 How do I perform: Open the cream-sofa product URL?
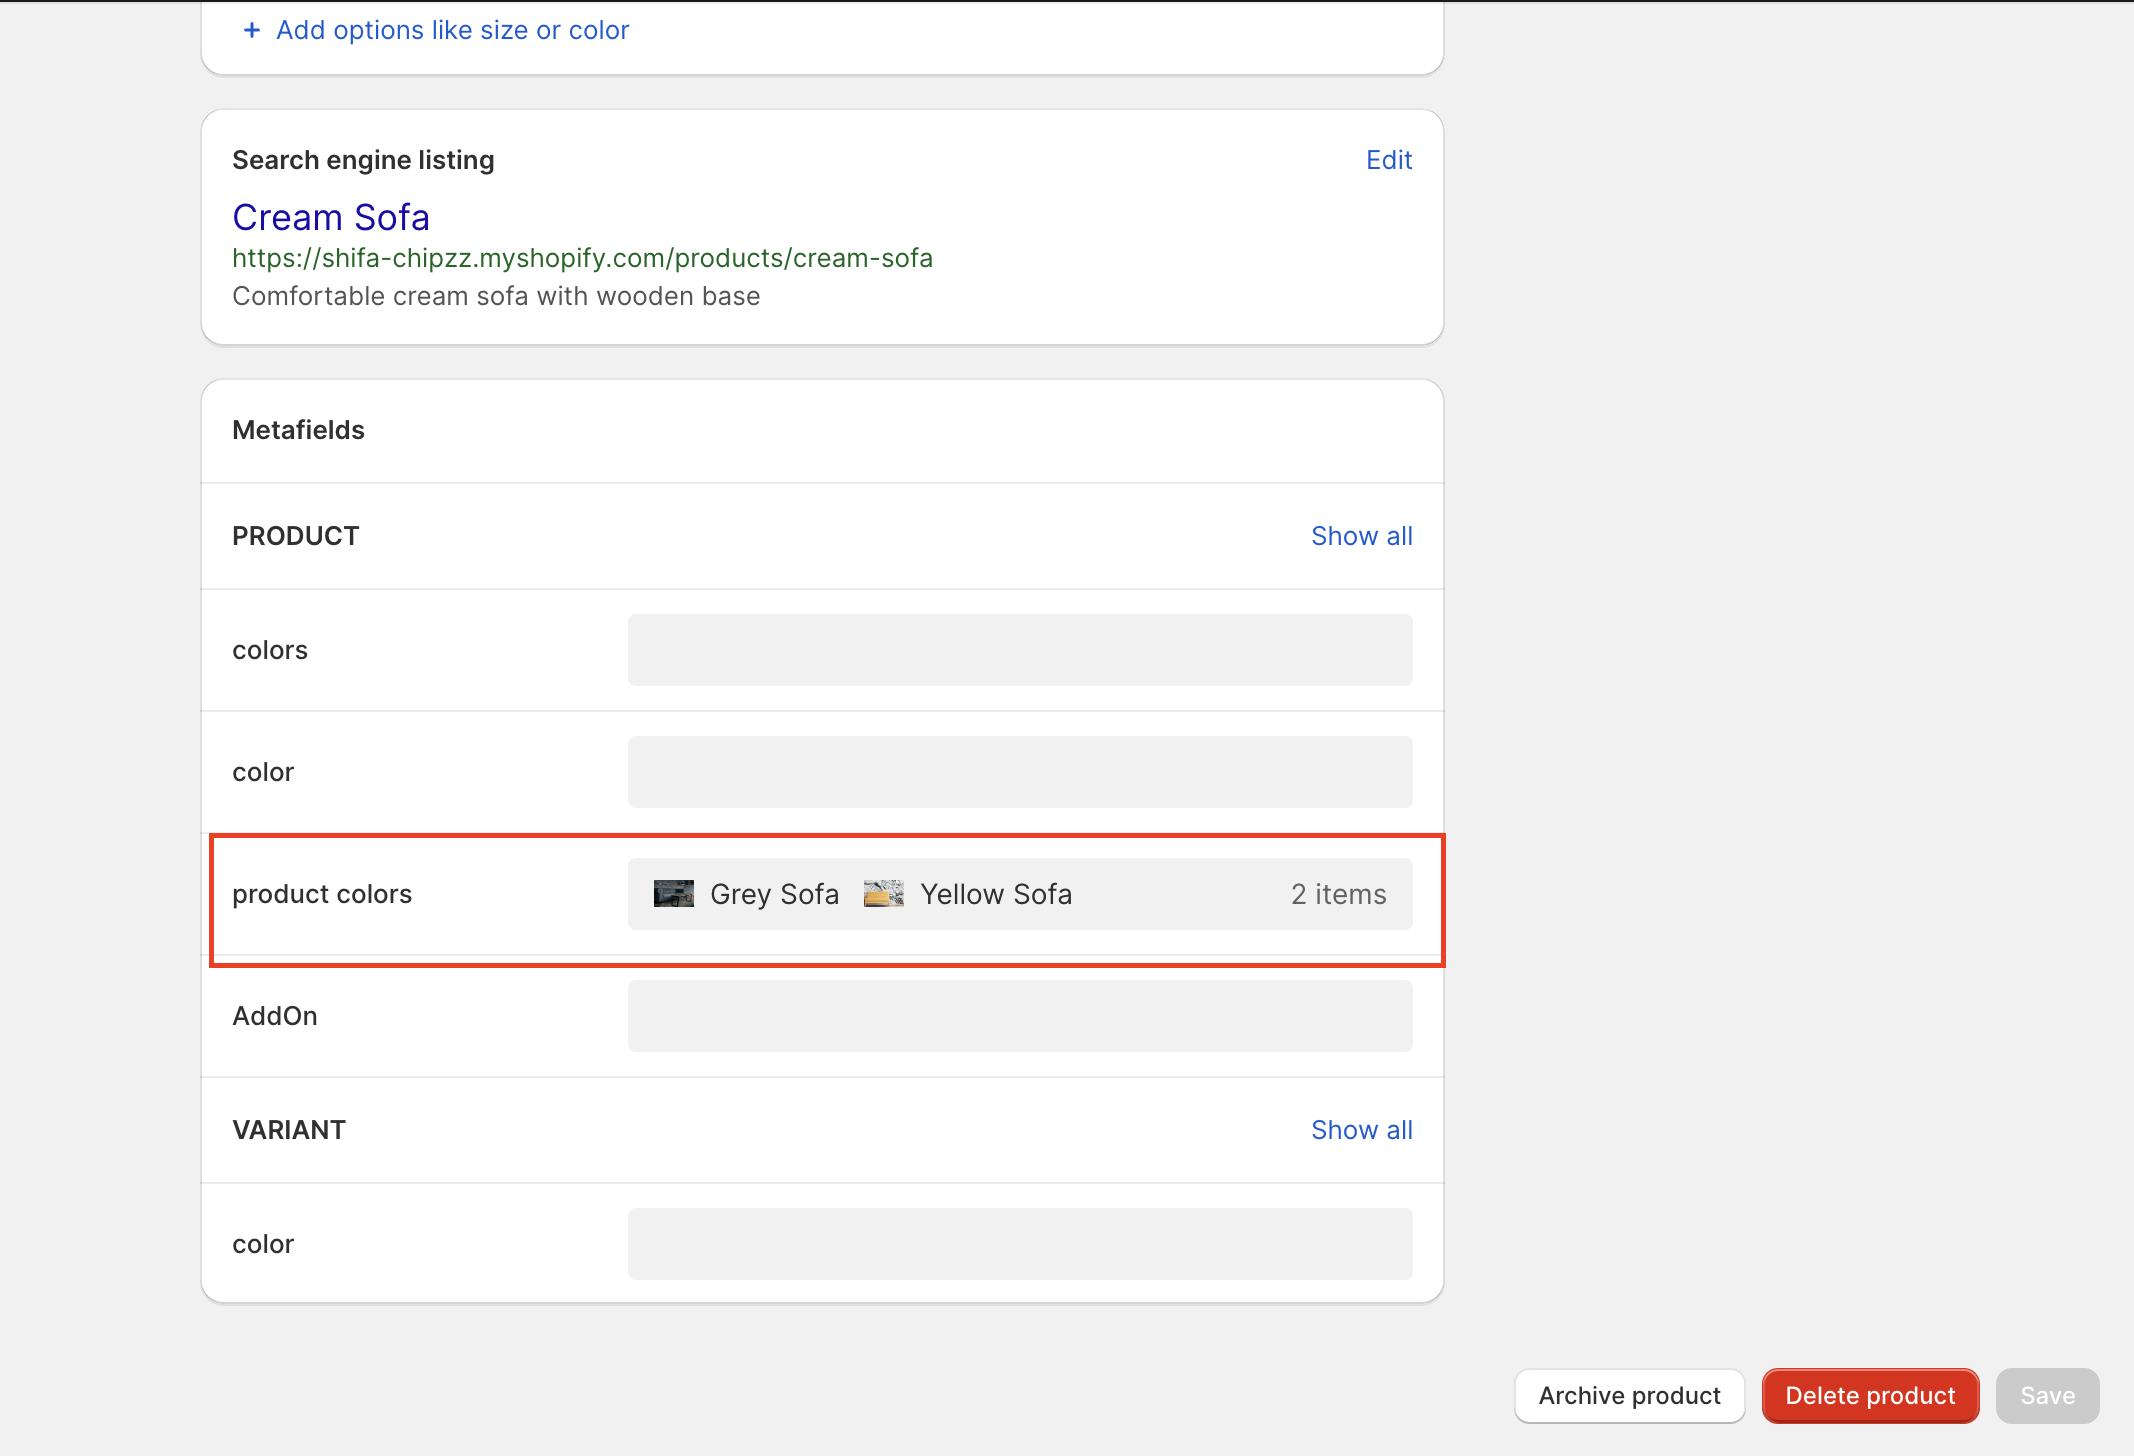point(582,258)
